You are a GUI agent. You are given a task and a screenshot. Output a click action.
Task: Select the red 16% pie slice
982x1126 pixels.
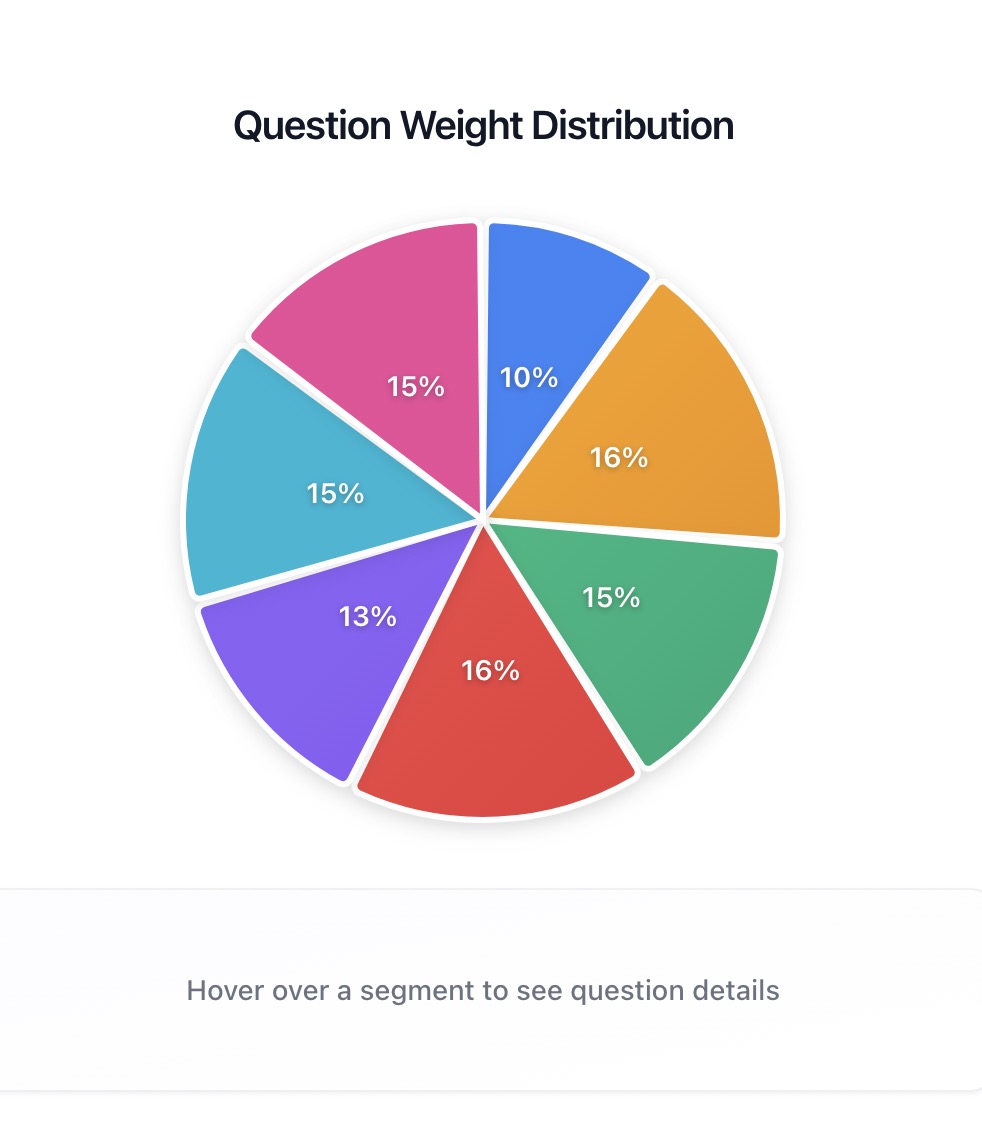click(x=500, y=740)
